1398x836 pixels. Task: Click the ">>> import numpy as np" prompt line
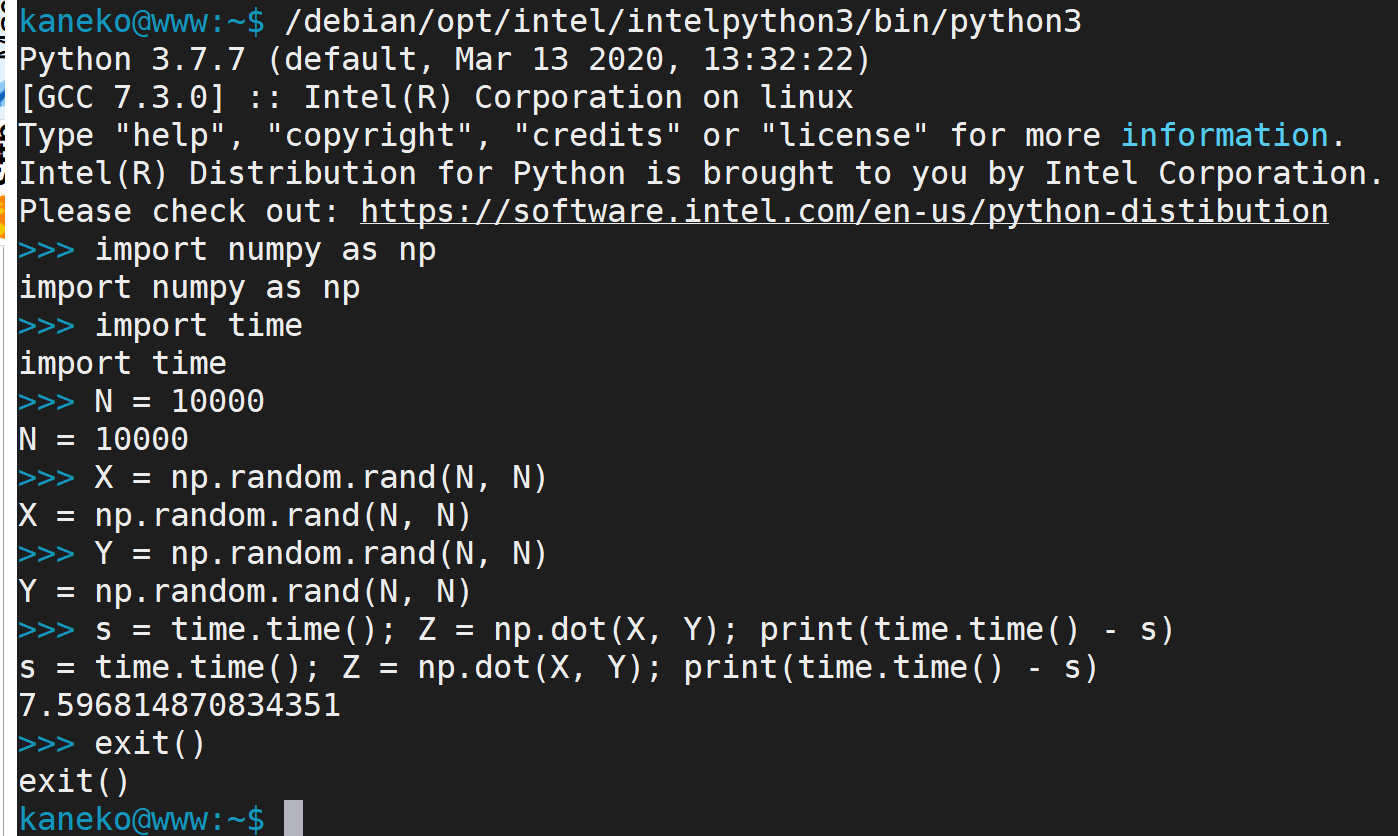(228, 250)
